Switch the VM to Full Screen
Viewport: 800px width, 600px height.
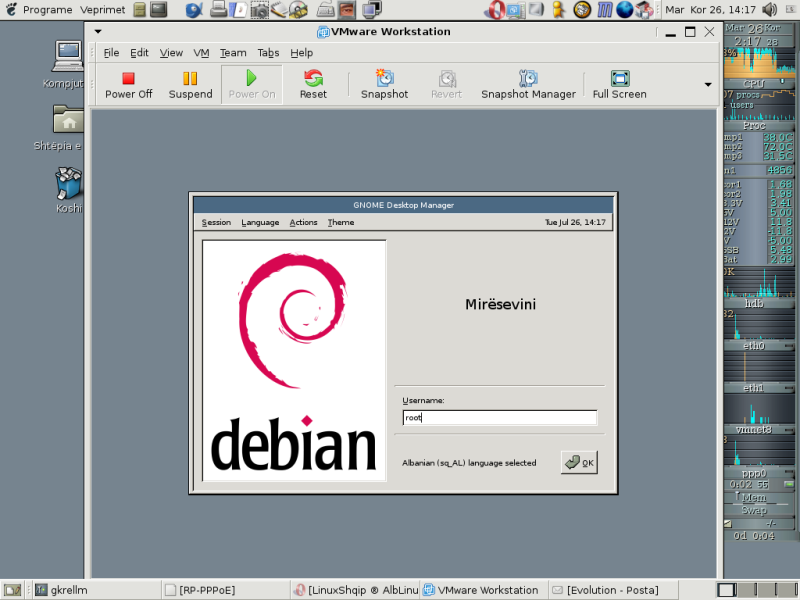(x=619, y=85)
